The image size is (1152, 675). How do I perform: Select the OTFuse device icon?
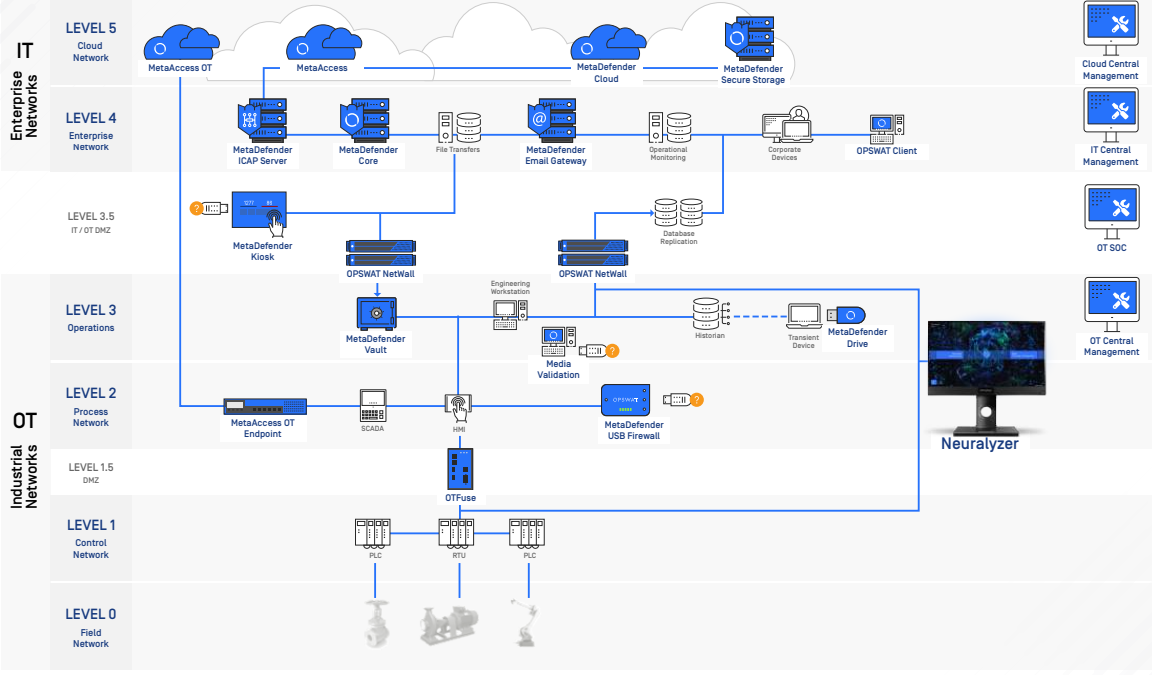click(x=460, y=469)
